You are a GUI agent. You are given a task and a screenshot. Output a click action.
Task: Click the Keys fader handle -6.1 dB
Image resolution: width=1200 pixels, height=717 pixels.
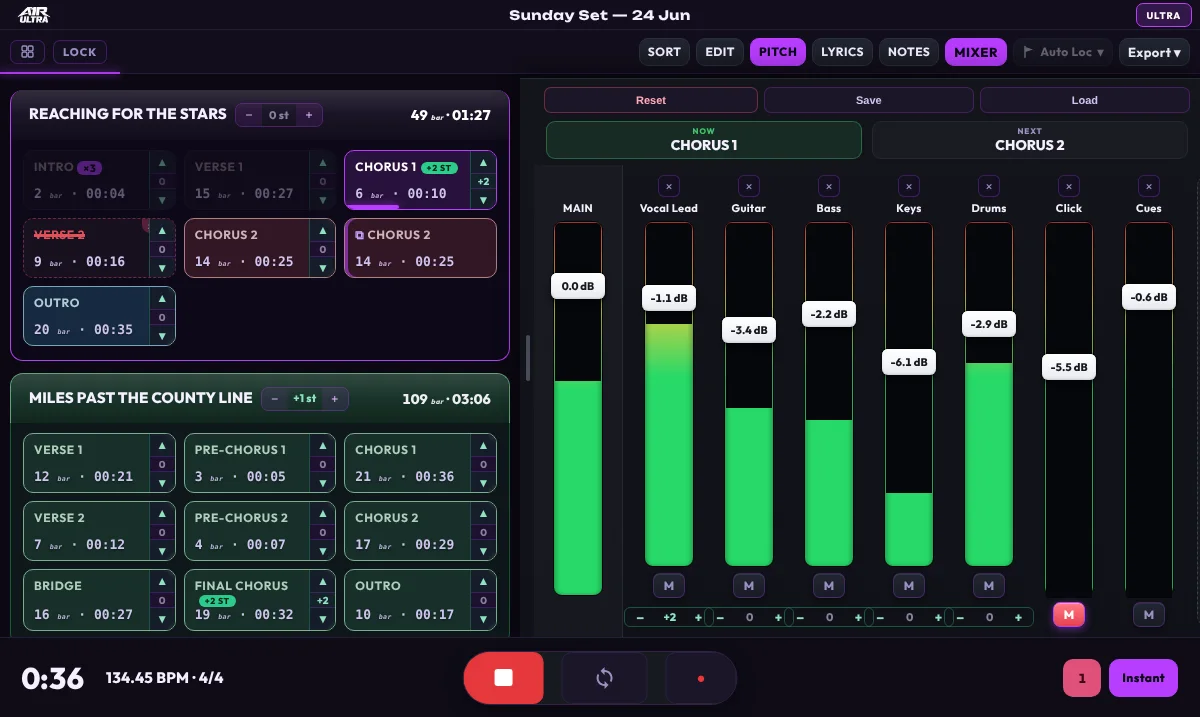[909, 362]
